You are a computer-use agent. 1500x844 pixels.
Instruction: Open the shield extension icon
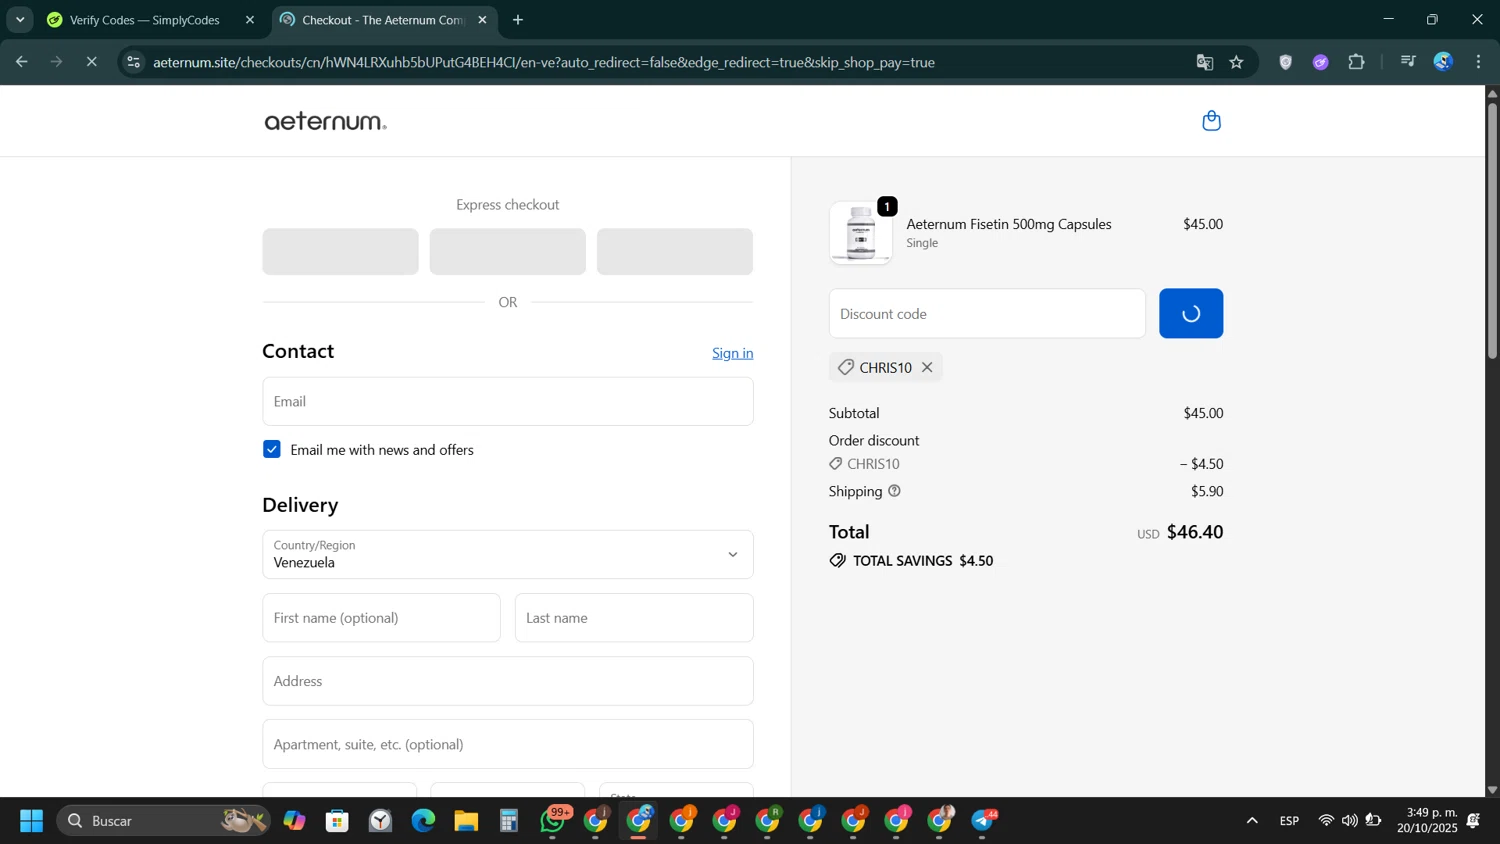1286,62
